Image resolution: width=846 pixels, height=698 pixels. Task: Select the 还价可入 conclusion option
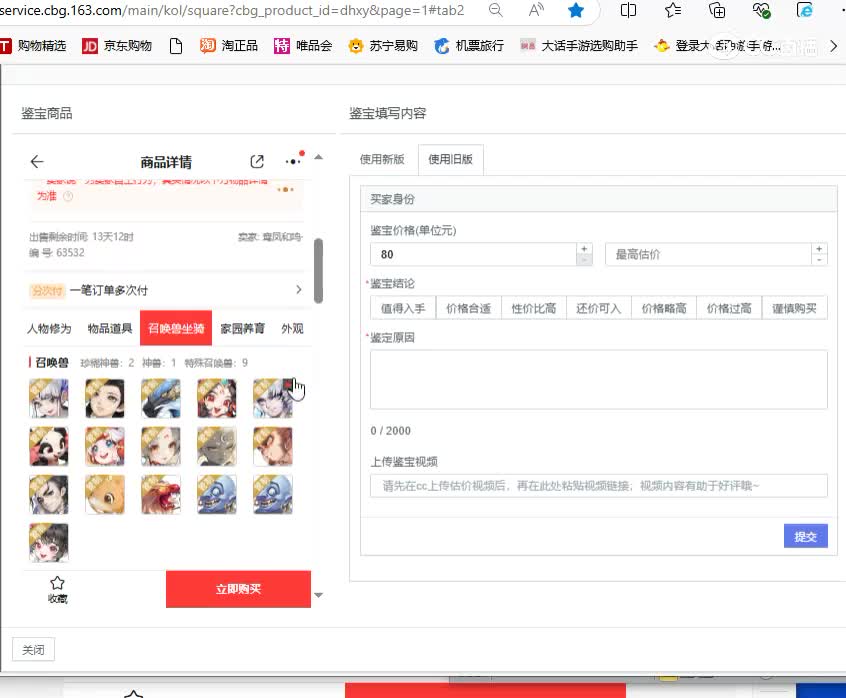(x=599, y=308)
